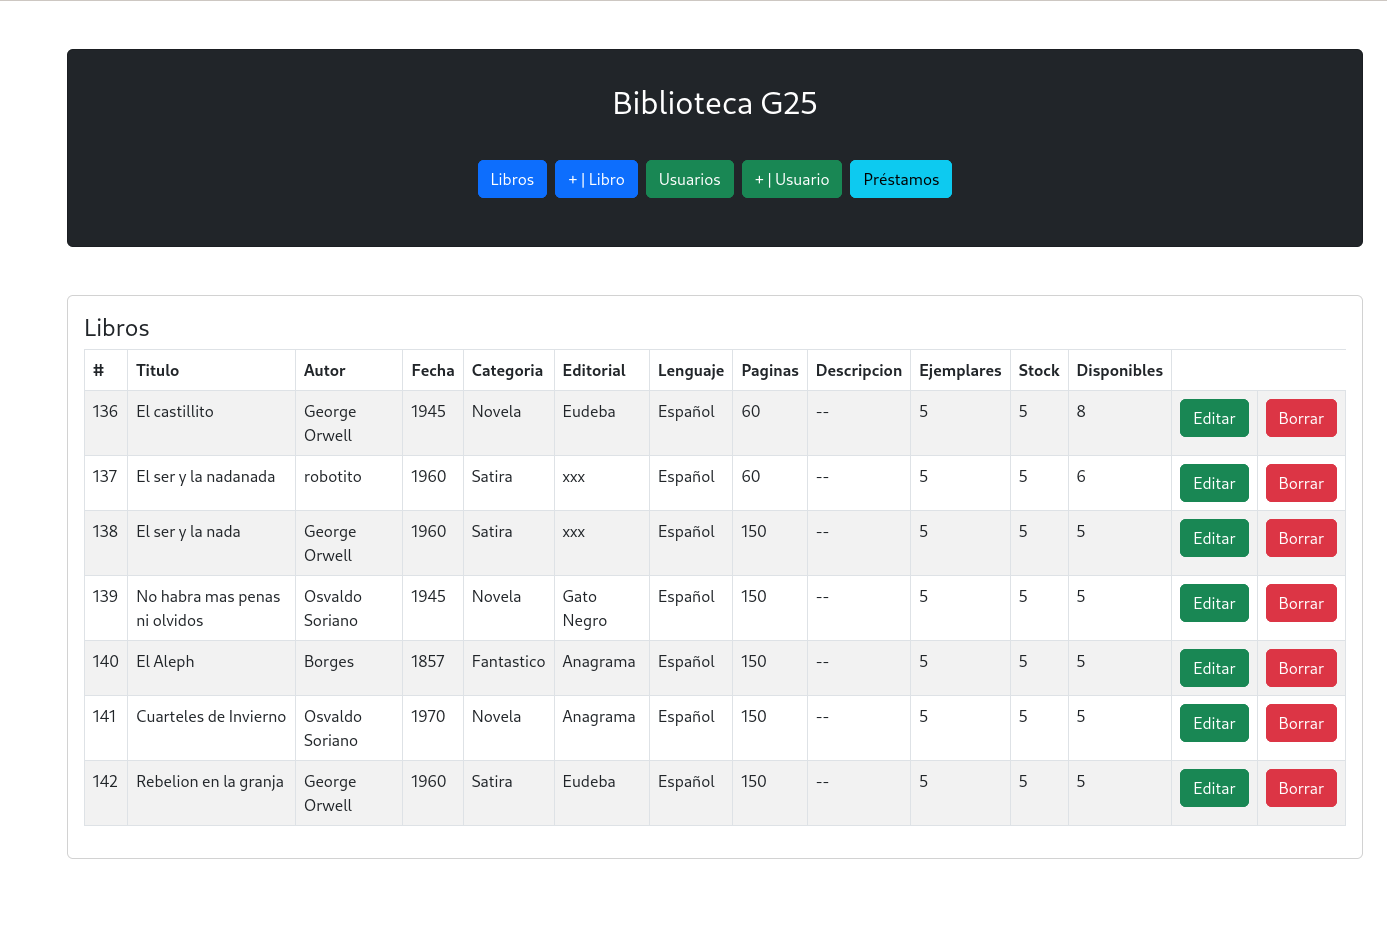Viewport: 1387px width, 932px height.
Task: Open the Usuarios section
Action: (x=689, y=178)
